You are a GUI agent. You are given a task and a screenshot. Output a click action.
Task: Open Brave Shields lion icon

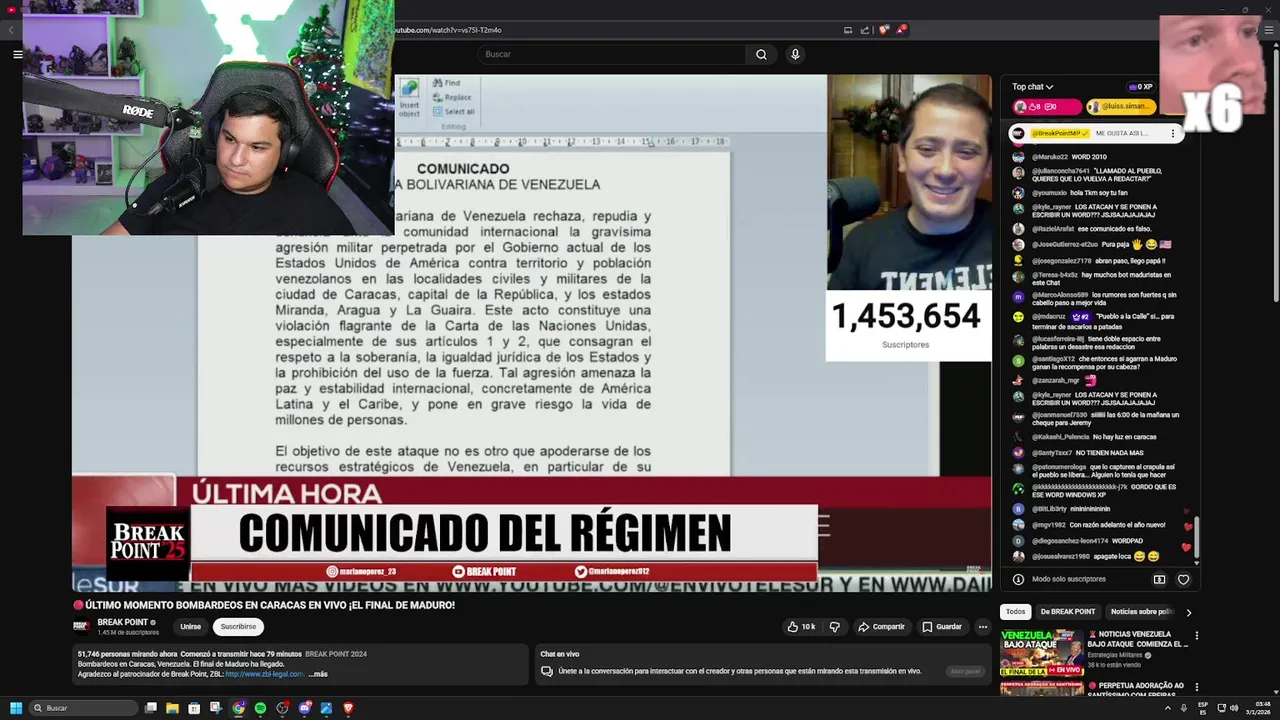click(x=883, y=30)
